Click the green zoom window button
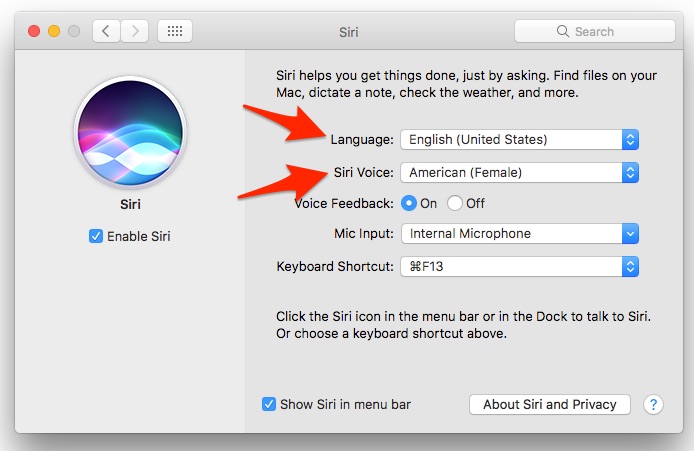The image size is (694, 451). coord(73,31)
